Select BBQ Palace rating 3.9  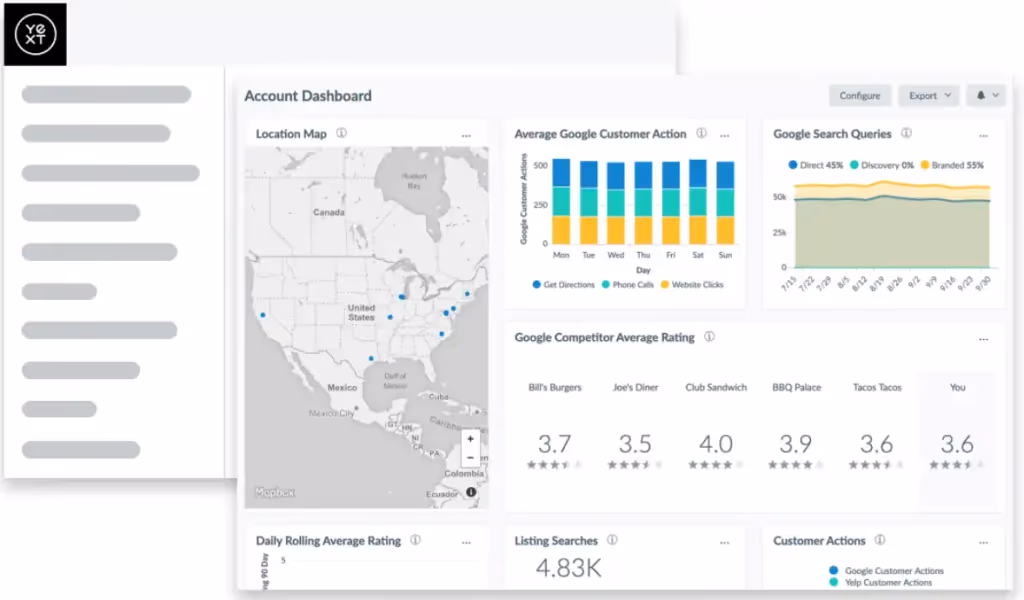pos(795,444)
